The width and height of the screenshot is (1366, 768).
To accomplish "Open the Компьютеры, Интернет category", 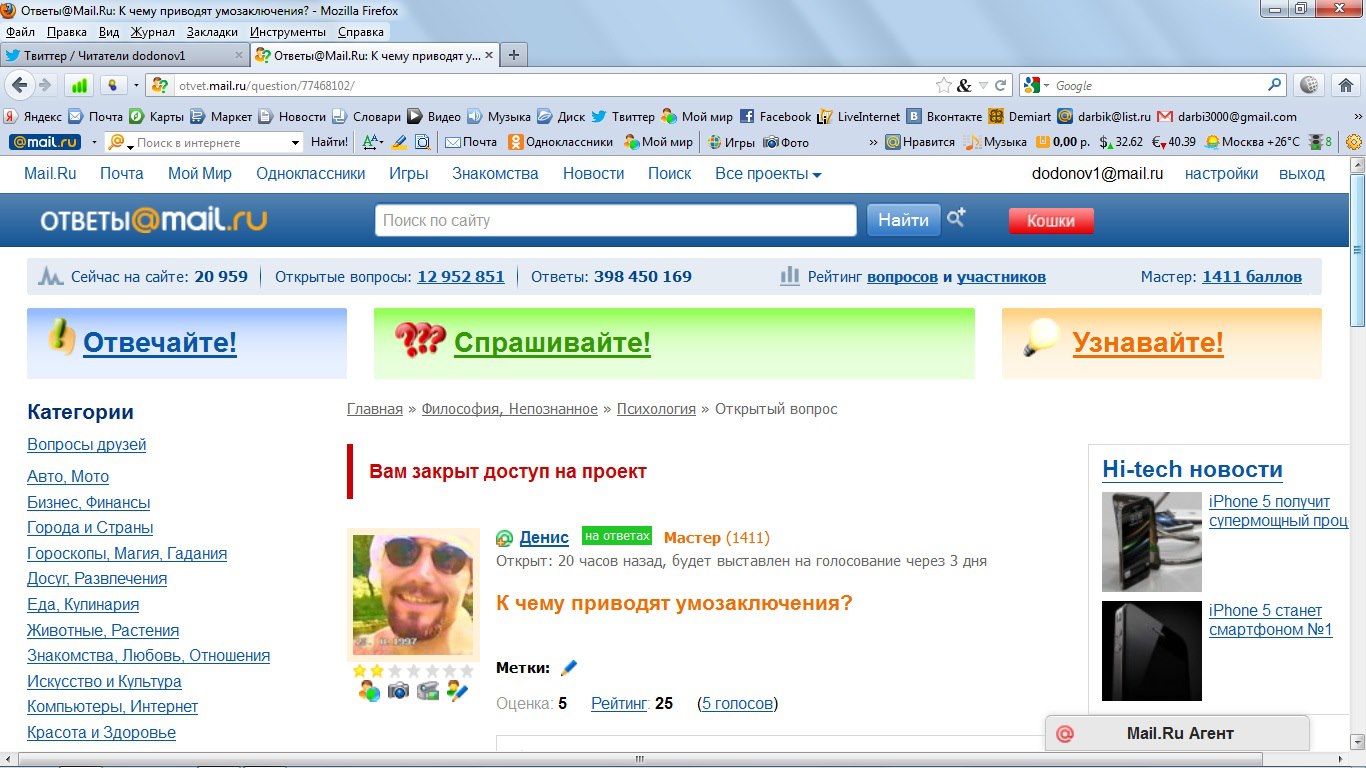I will coord(112,707).
